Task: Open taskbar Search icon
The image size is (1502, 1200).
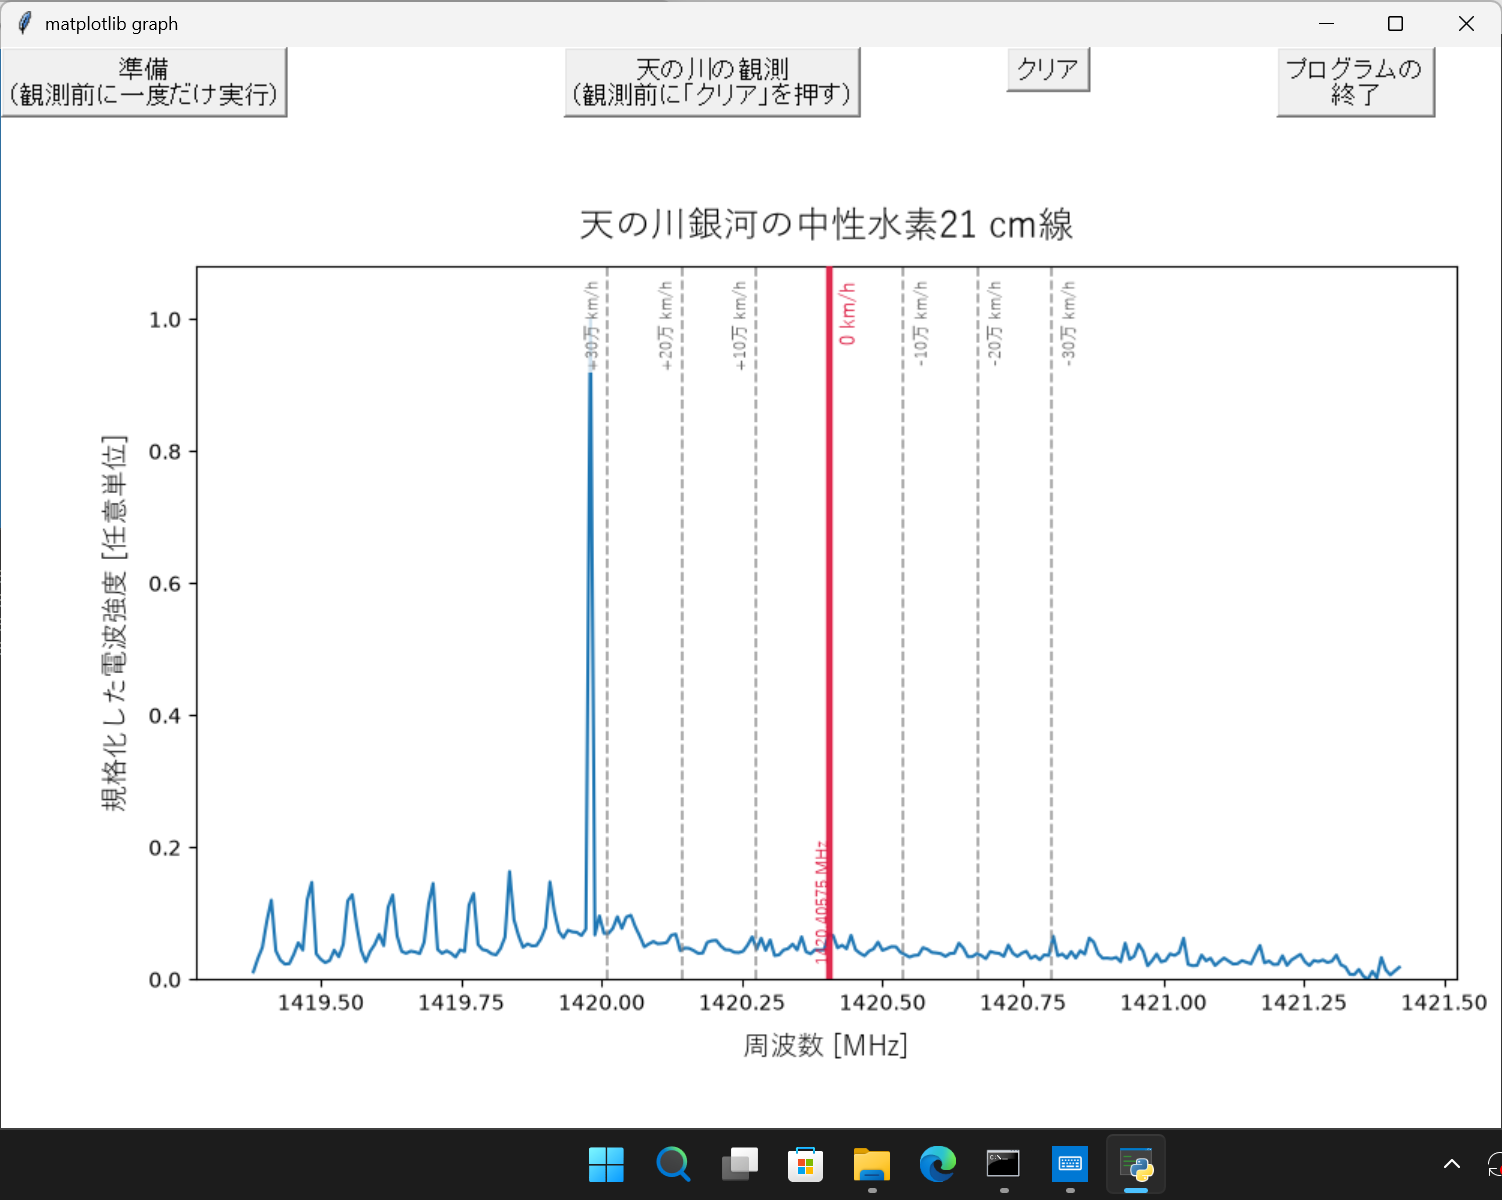Action: [x=673, y=1164]
